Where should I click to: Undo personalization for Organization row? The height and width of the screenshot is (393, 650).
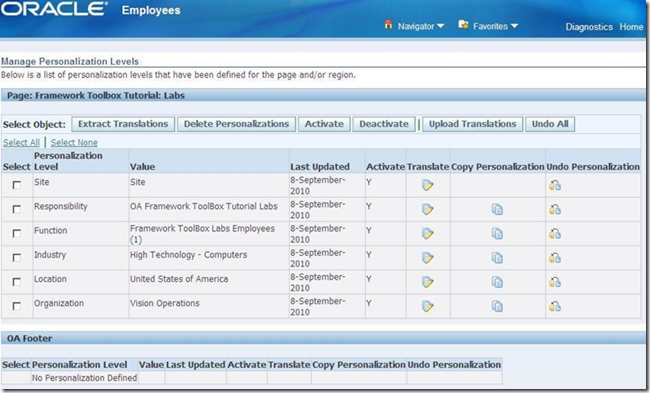tap(555, 306)
